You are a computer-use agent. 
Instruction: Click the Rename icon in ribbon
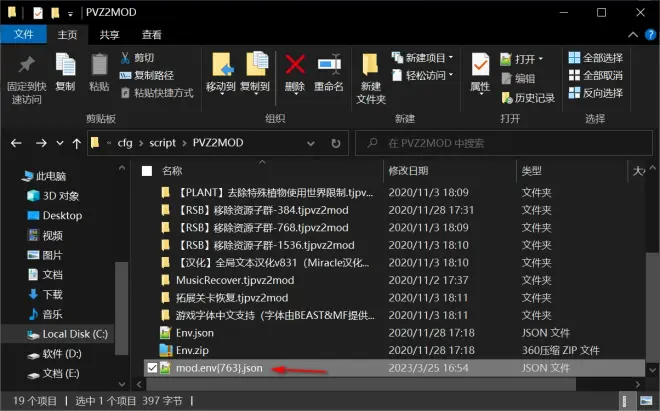coord(329,66)
